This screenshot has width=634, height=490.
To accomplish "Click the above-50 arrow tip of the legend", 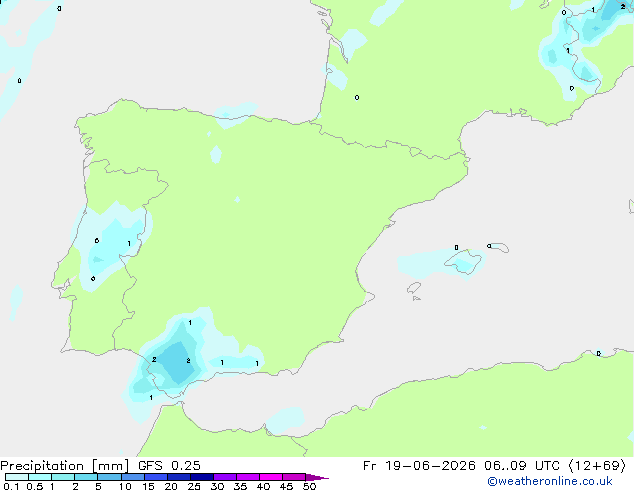I will pyautogui.click(x=317, y=477).
